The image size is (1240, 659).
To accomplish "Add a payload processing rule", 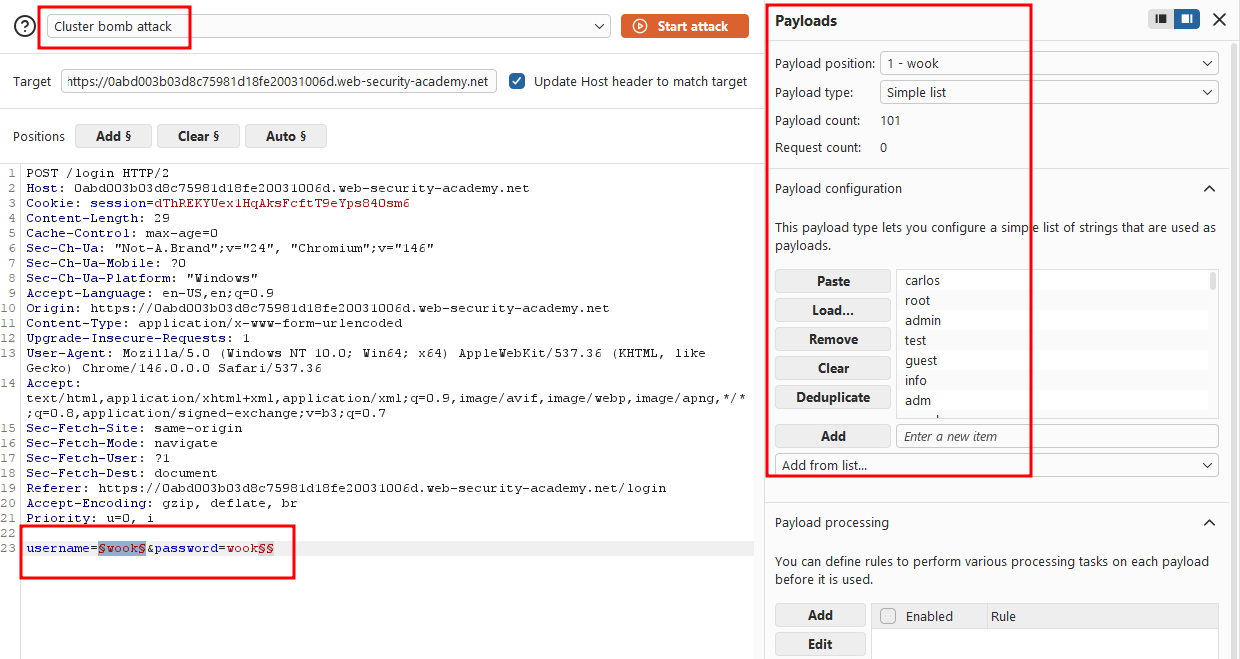I will (x=820, y=615).
